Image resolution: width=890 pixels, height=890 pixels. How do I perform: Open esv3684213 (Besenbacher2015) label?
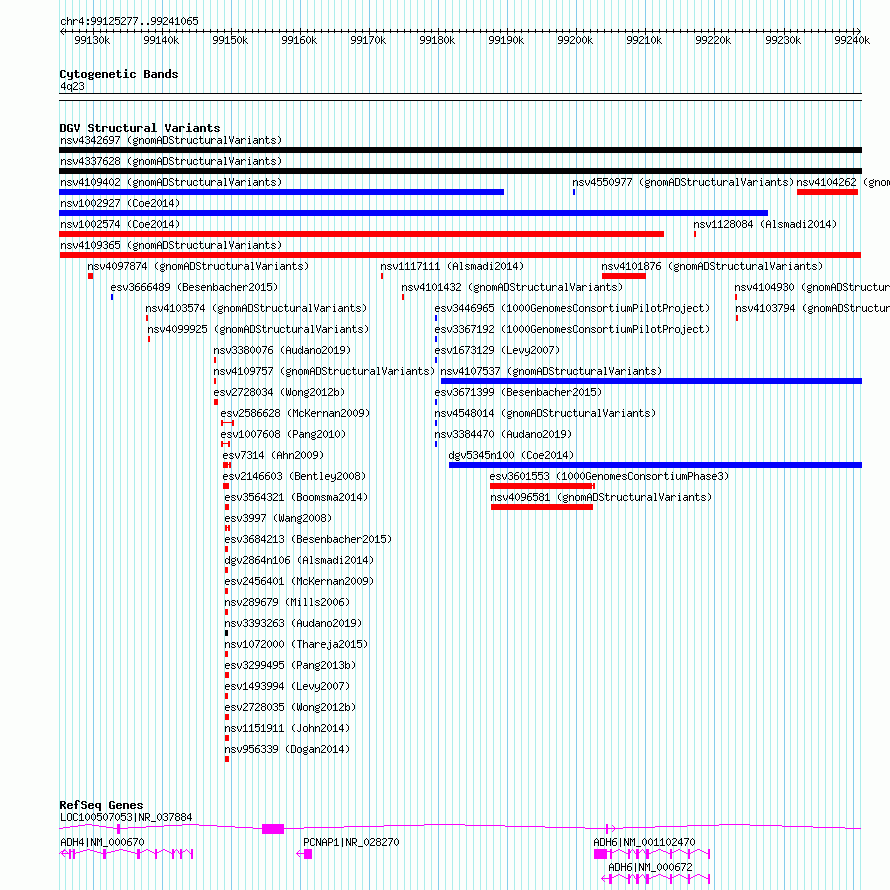point(308,539)
